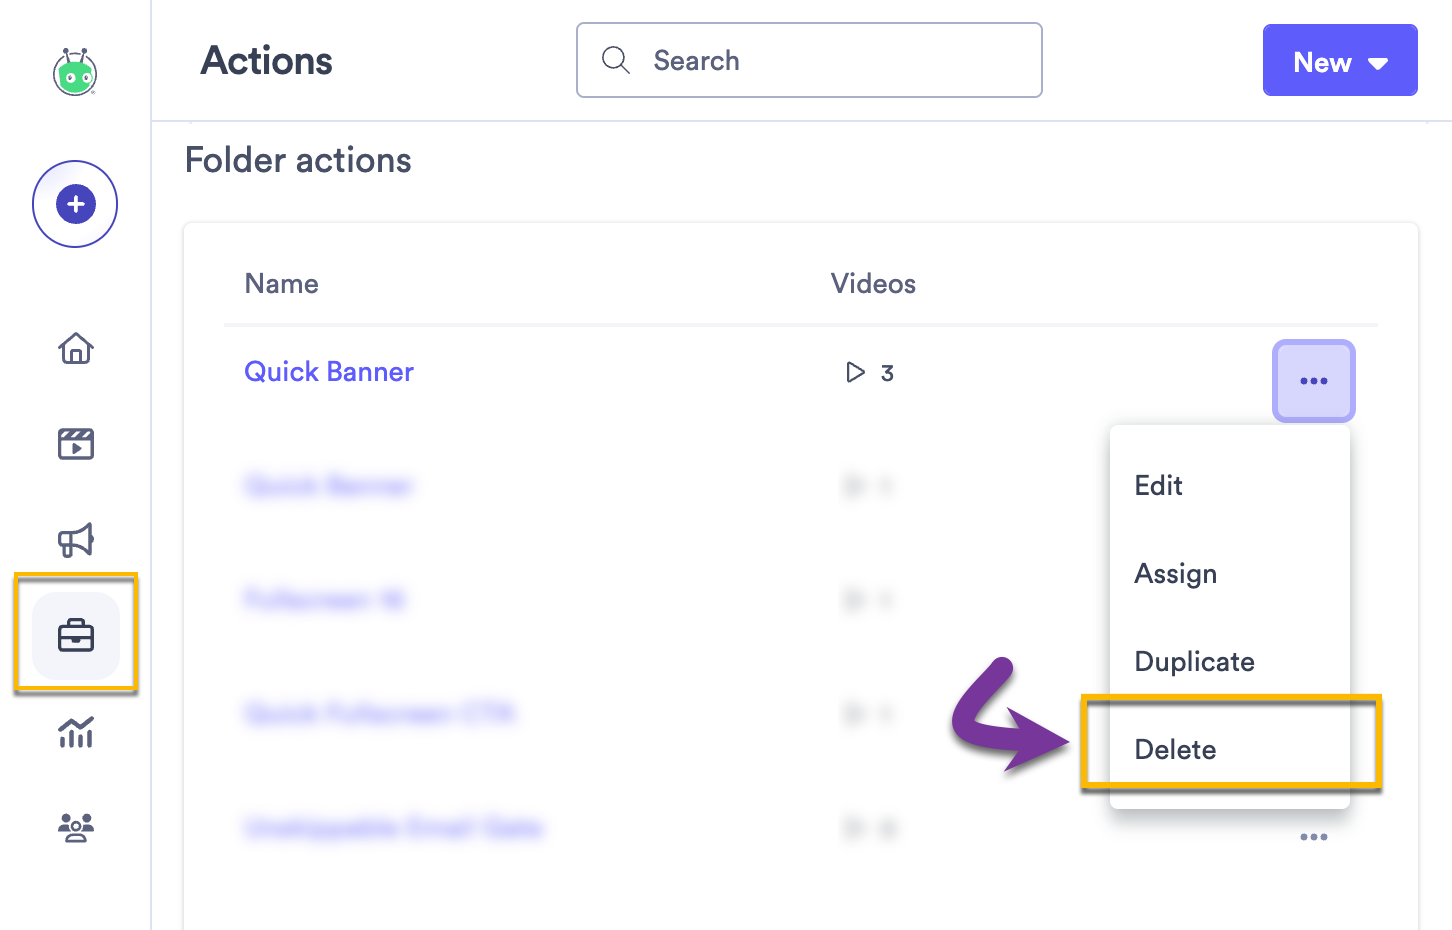The width and height of the screenshot is (1452, 930).
Task: Open the Campaigns megaphone icon
Action: coord(75,540)
